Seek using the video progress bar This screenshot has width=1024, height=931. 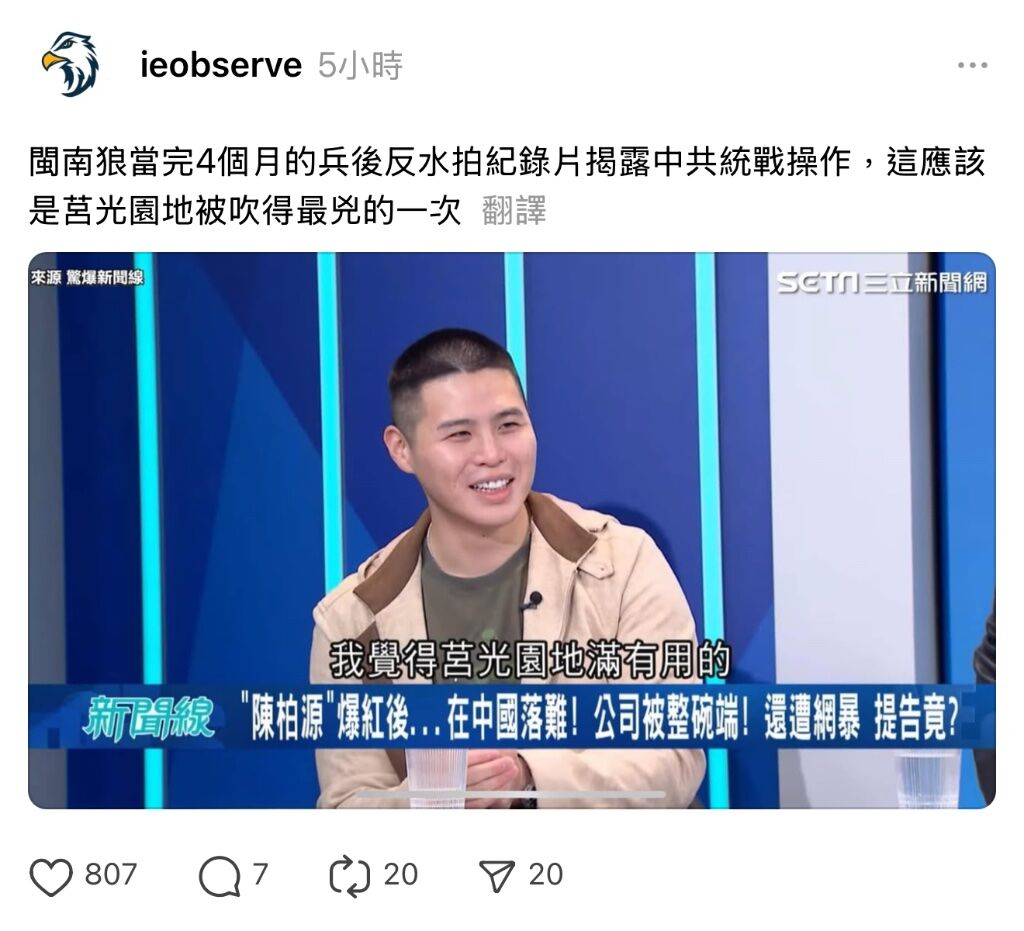(x=511, y=795)
